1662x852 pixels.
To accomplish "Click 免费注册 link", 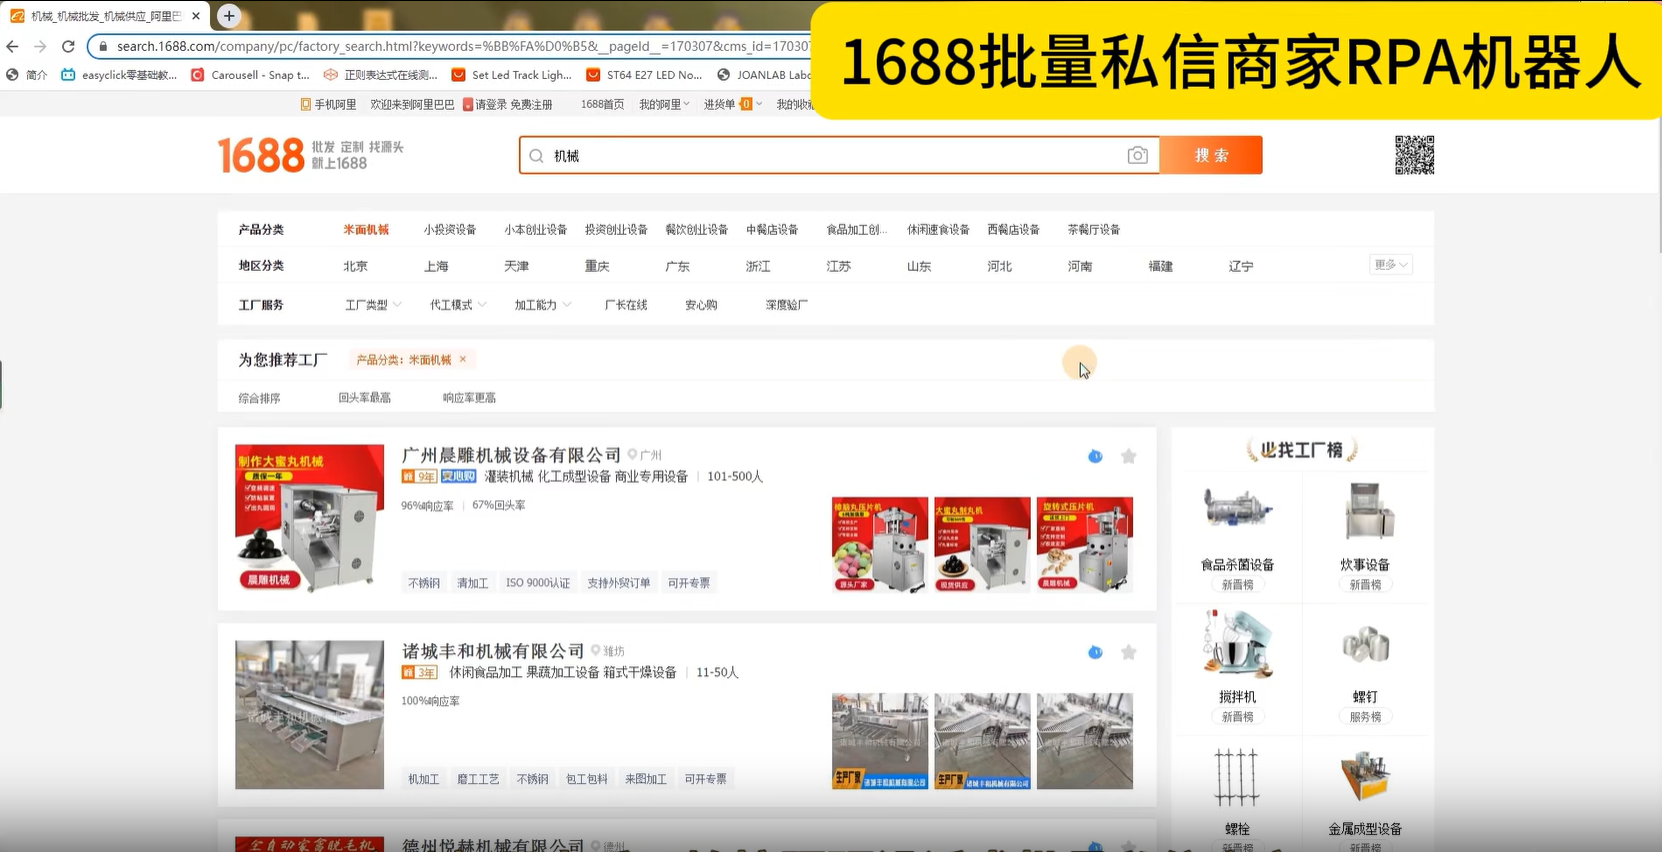I will [531, 104].
